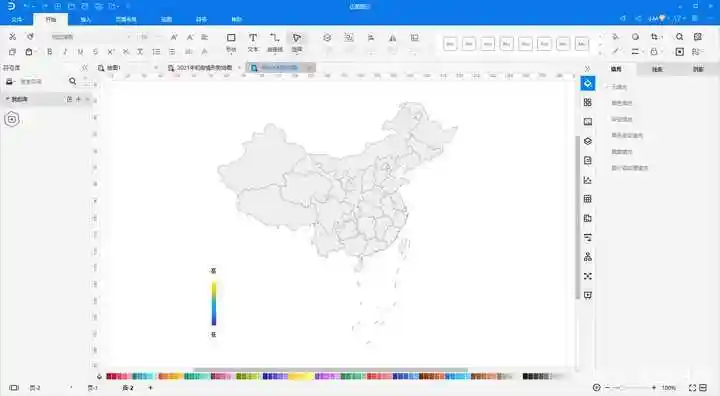Open the chart sidebar panel icon
720x396 pixels.
(588, 180)
